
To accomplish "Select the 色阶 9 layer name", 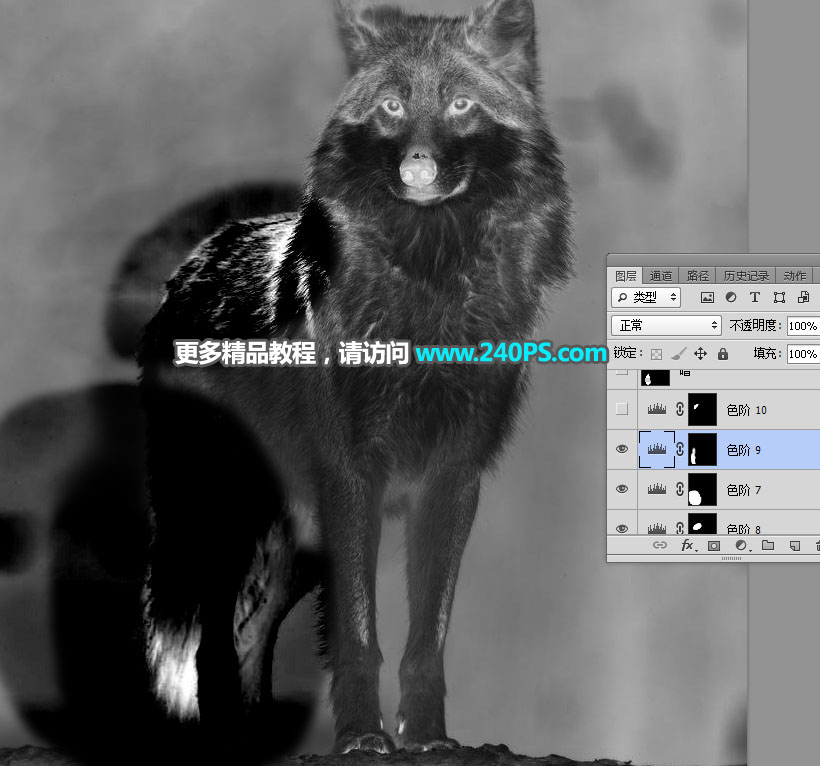I will 743,450.
